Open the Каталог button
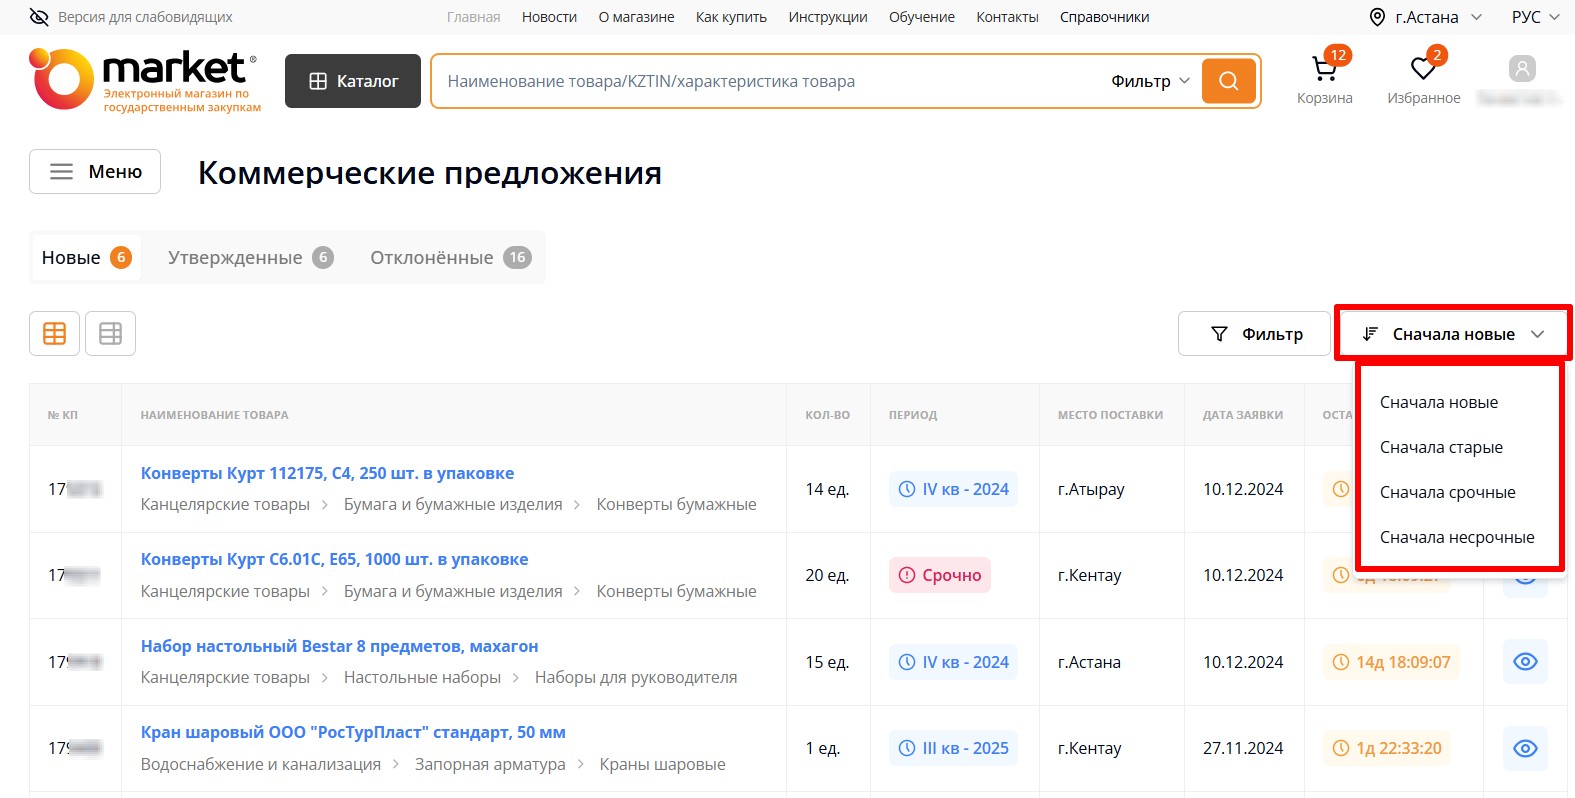This screenshot has width=1575, height=798. tap(353, 81)
